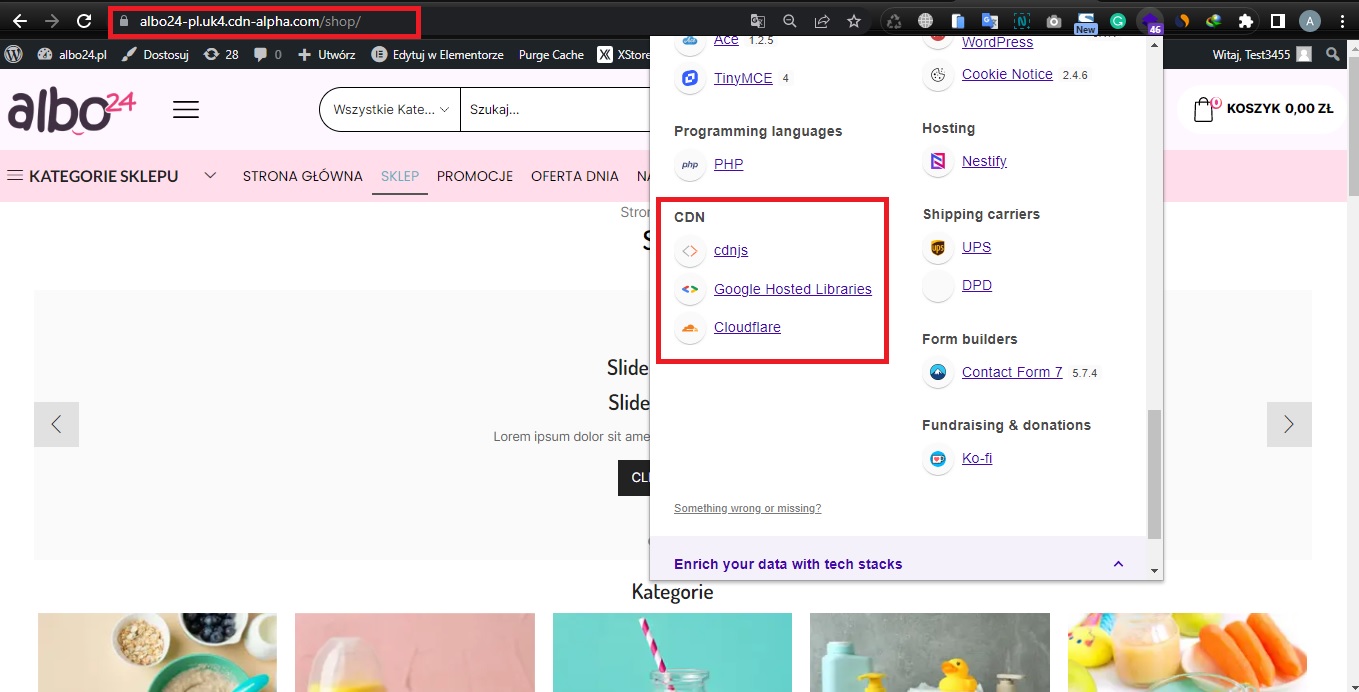
Task: Open Contact Form 7 link
Action: pyautogui.click(x=1012, y=372)
